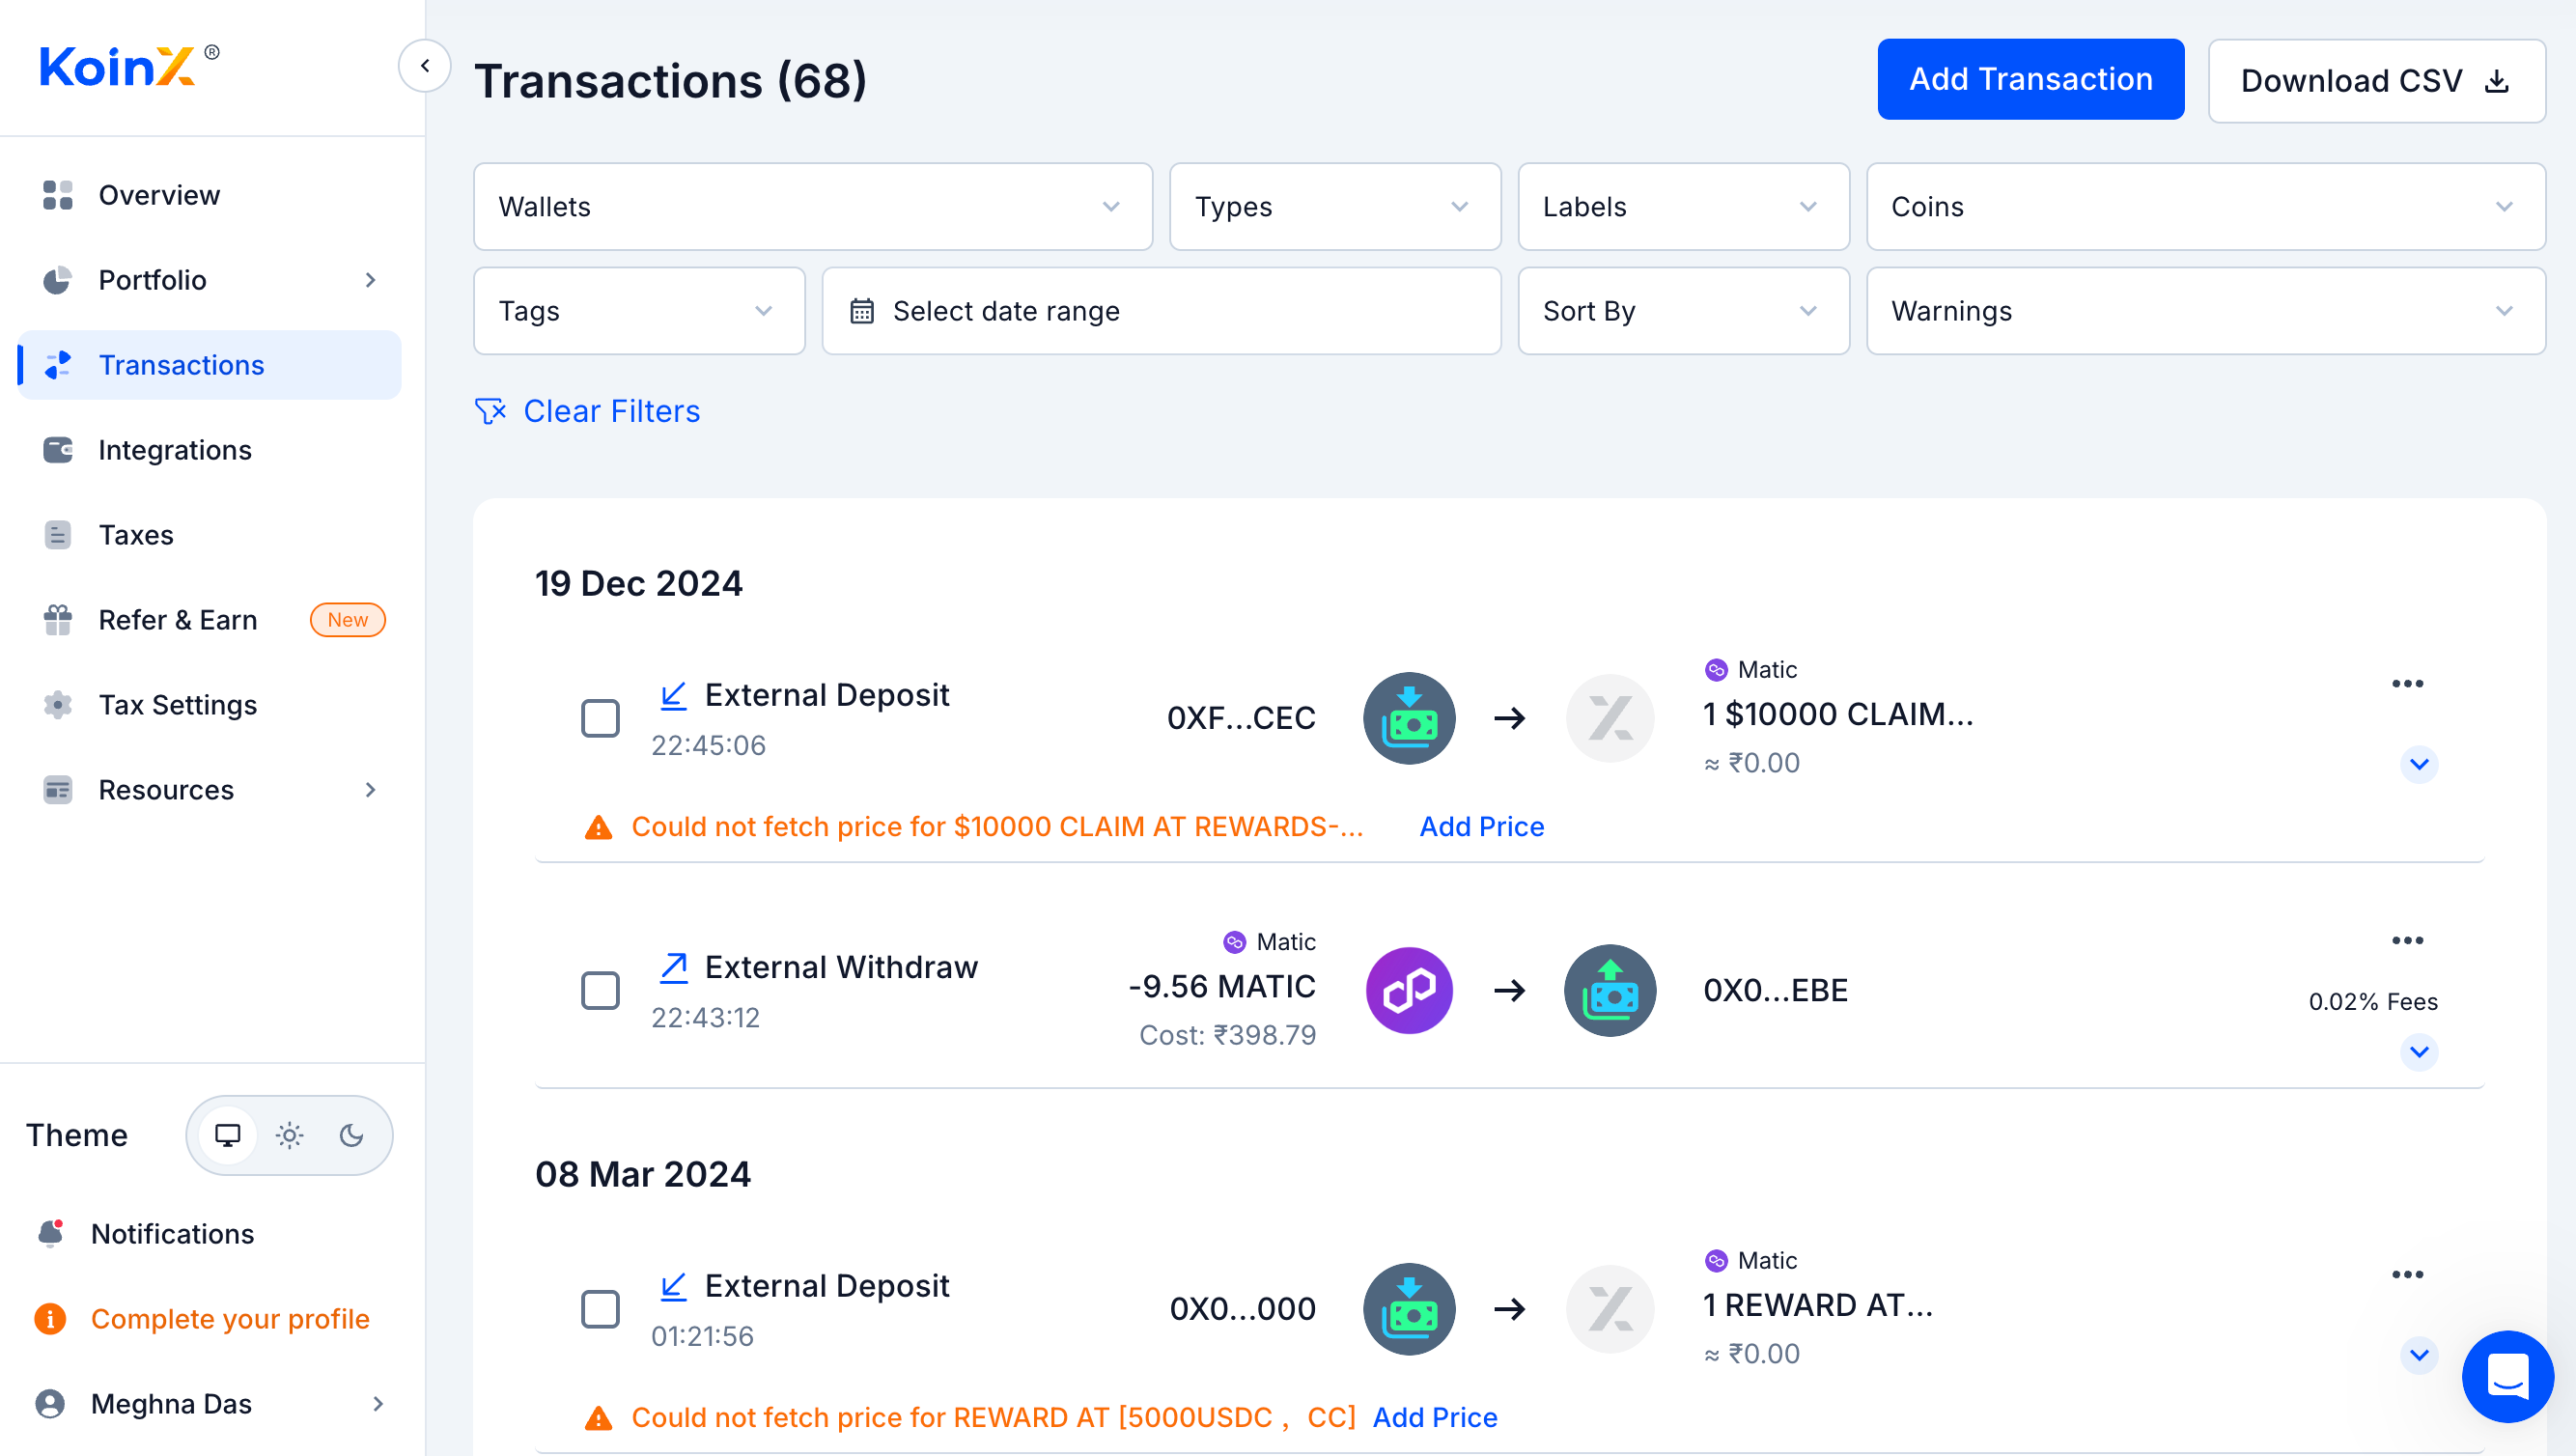This screenshot has width=2576, height=1456.
Task: Switch to dark theme moon icon
Action: [x=351, y=1135]
